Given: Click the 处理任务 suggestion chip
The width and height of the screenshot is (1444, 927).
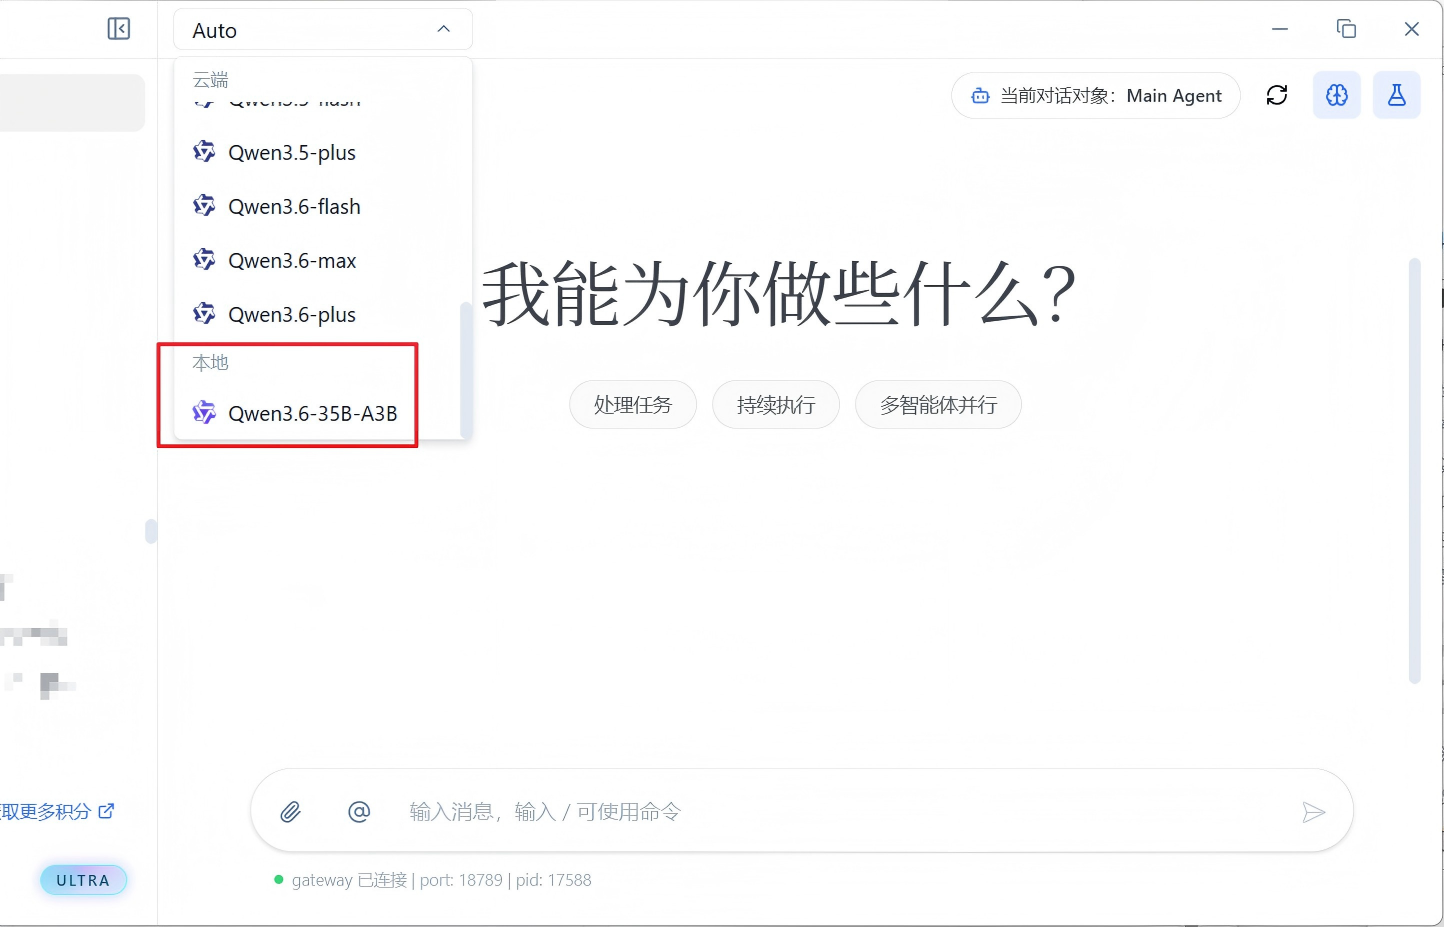Looking at the screenshot, I should point(633,405).
